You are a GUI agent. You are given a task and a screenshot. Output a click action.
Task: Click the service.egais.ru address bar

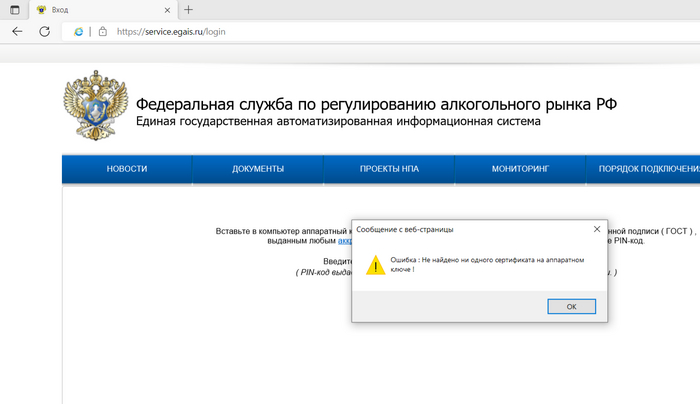(x=300, y=31)
